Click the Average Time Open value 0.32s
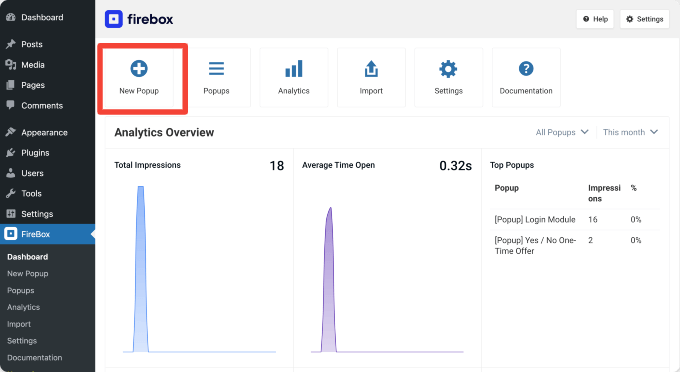The image size is (680, 372). coord(455,166)
